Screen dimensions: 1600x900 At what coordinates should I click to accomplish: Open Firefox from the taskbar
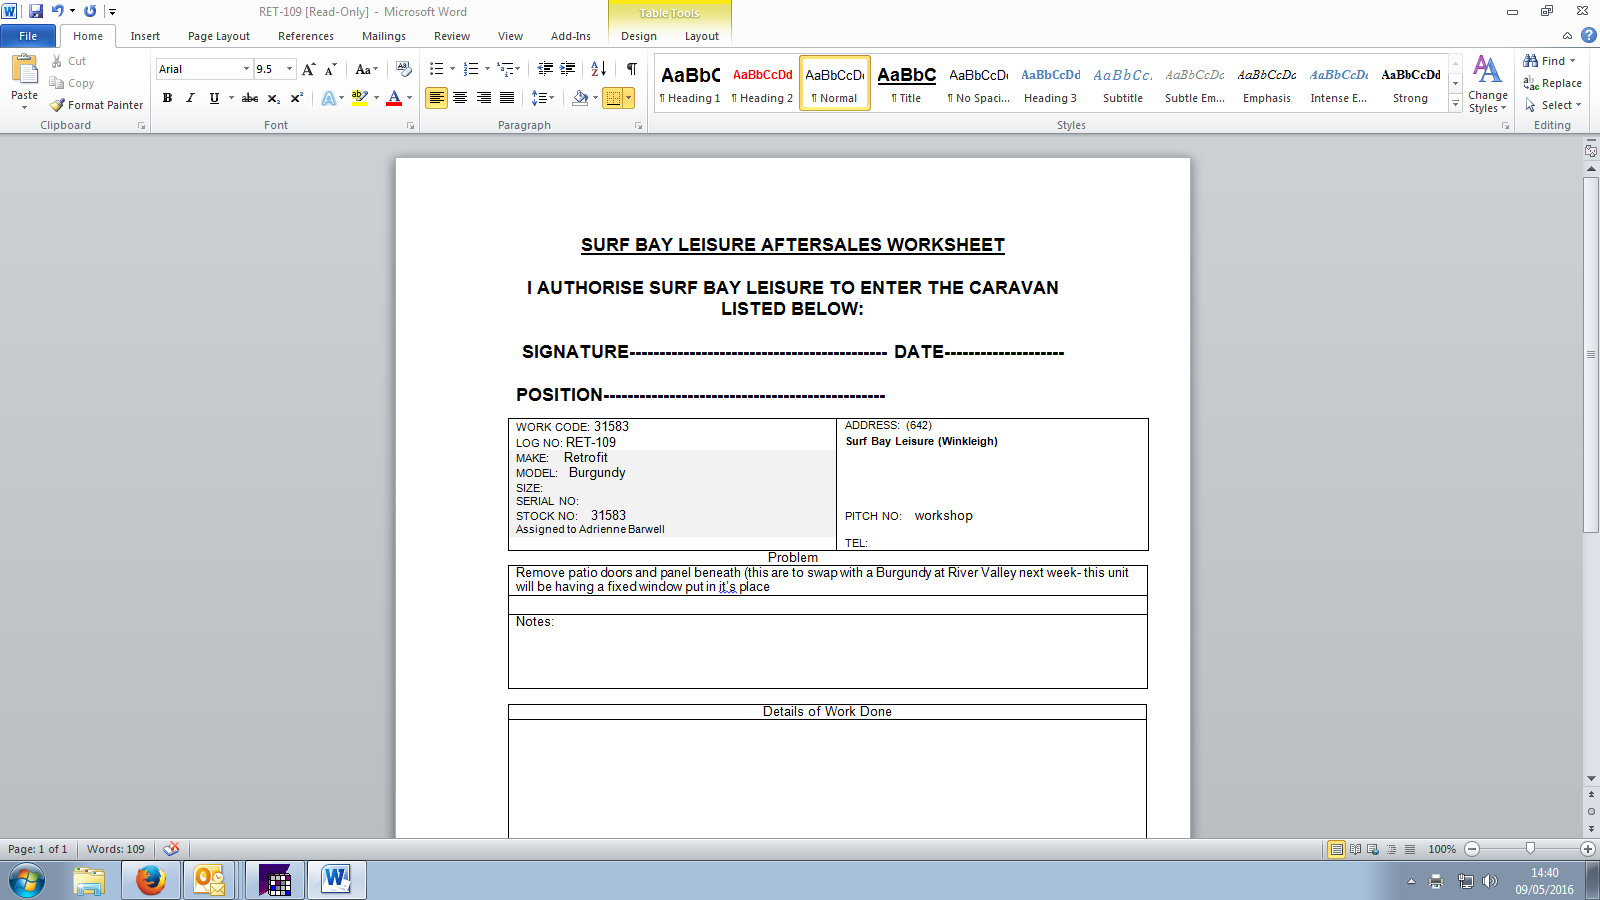(x=151, y=880)
